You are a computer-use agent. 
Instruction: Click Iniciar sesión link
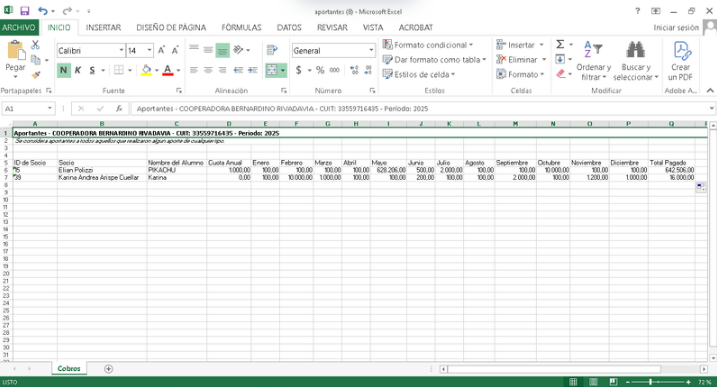pos(676,27)
